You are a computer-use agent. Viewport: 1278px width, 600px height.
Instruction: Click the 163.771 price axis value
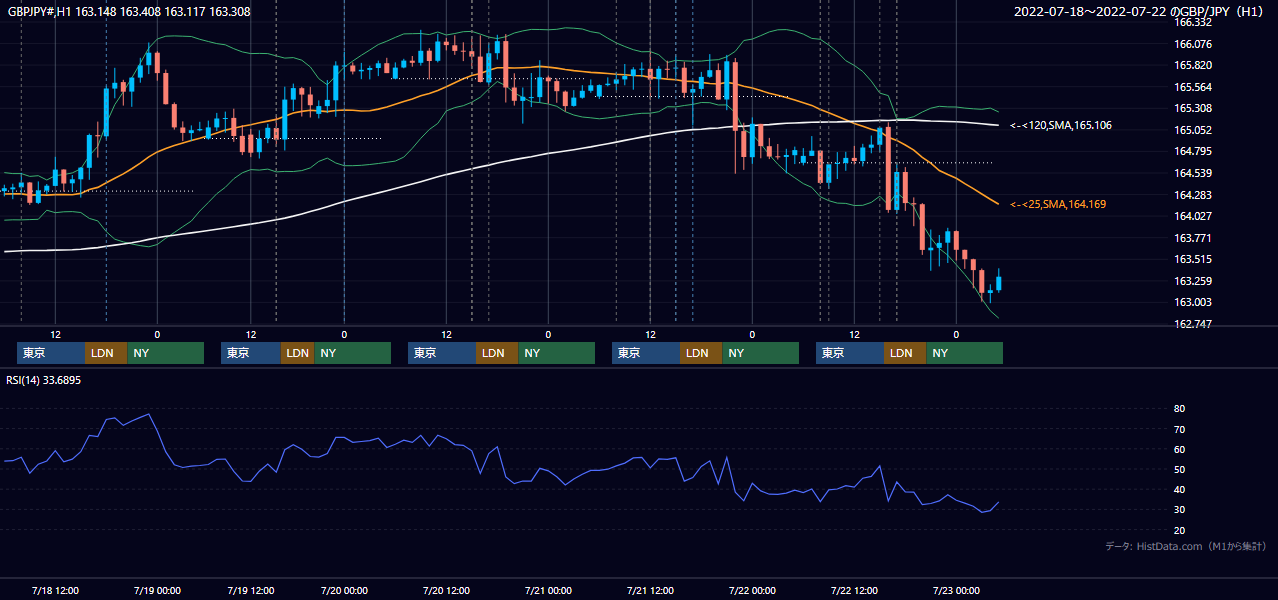[1193, 238]
